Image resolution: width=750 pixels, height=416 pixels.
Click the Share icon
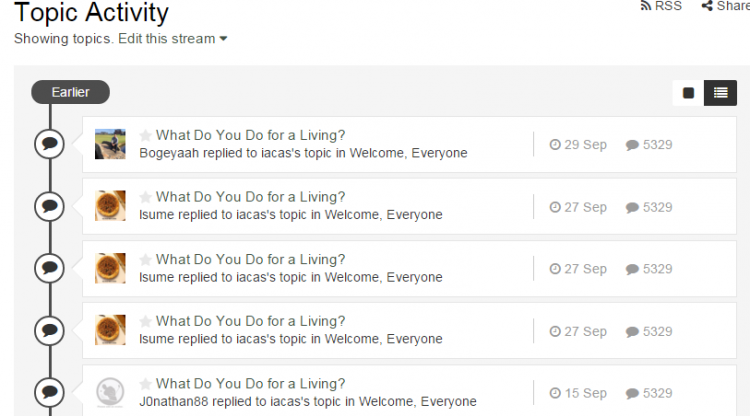point(707,6)
